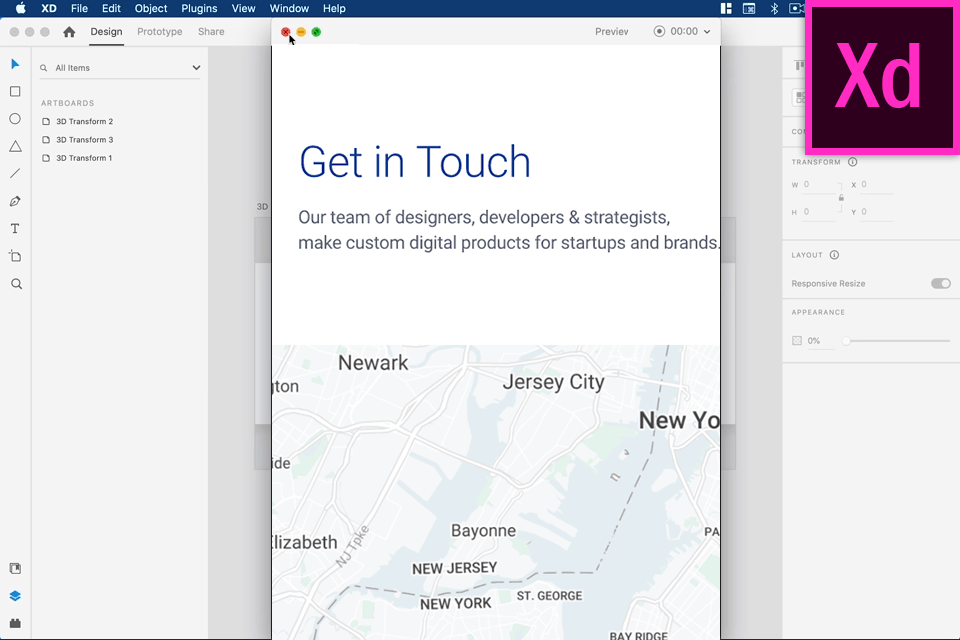Viewport: 960px width, 640px height.
Task: Select the Zoom tool
Action: (14, 283)
